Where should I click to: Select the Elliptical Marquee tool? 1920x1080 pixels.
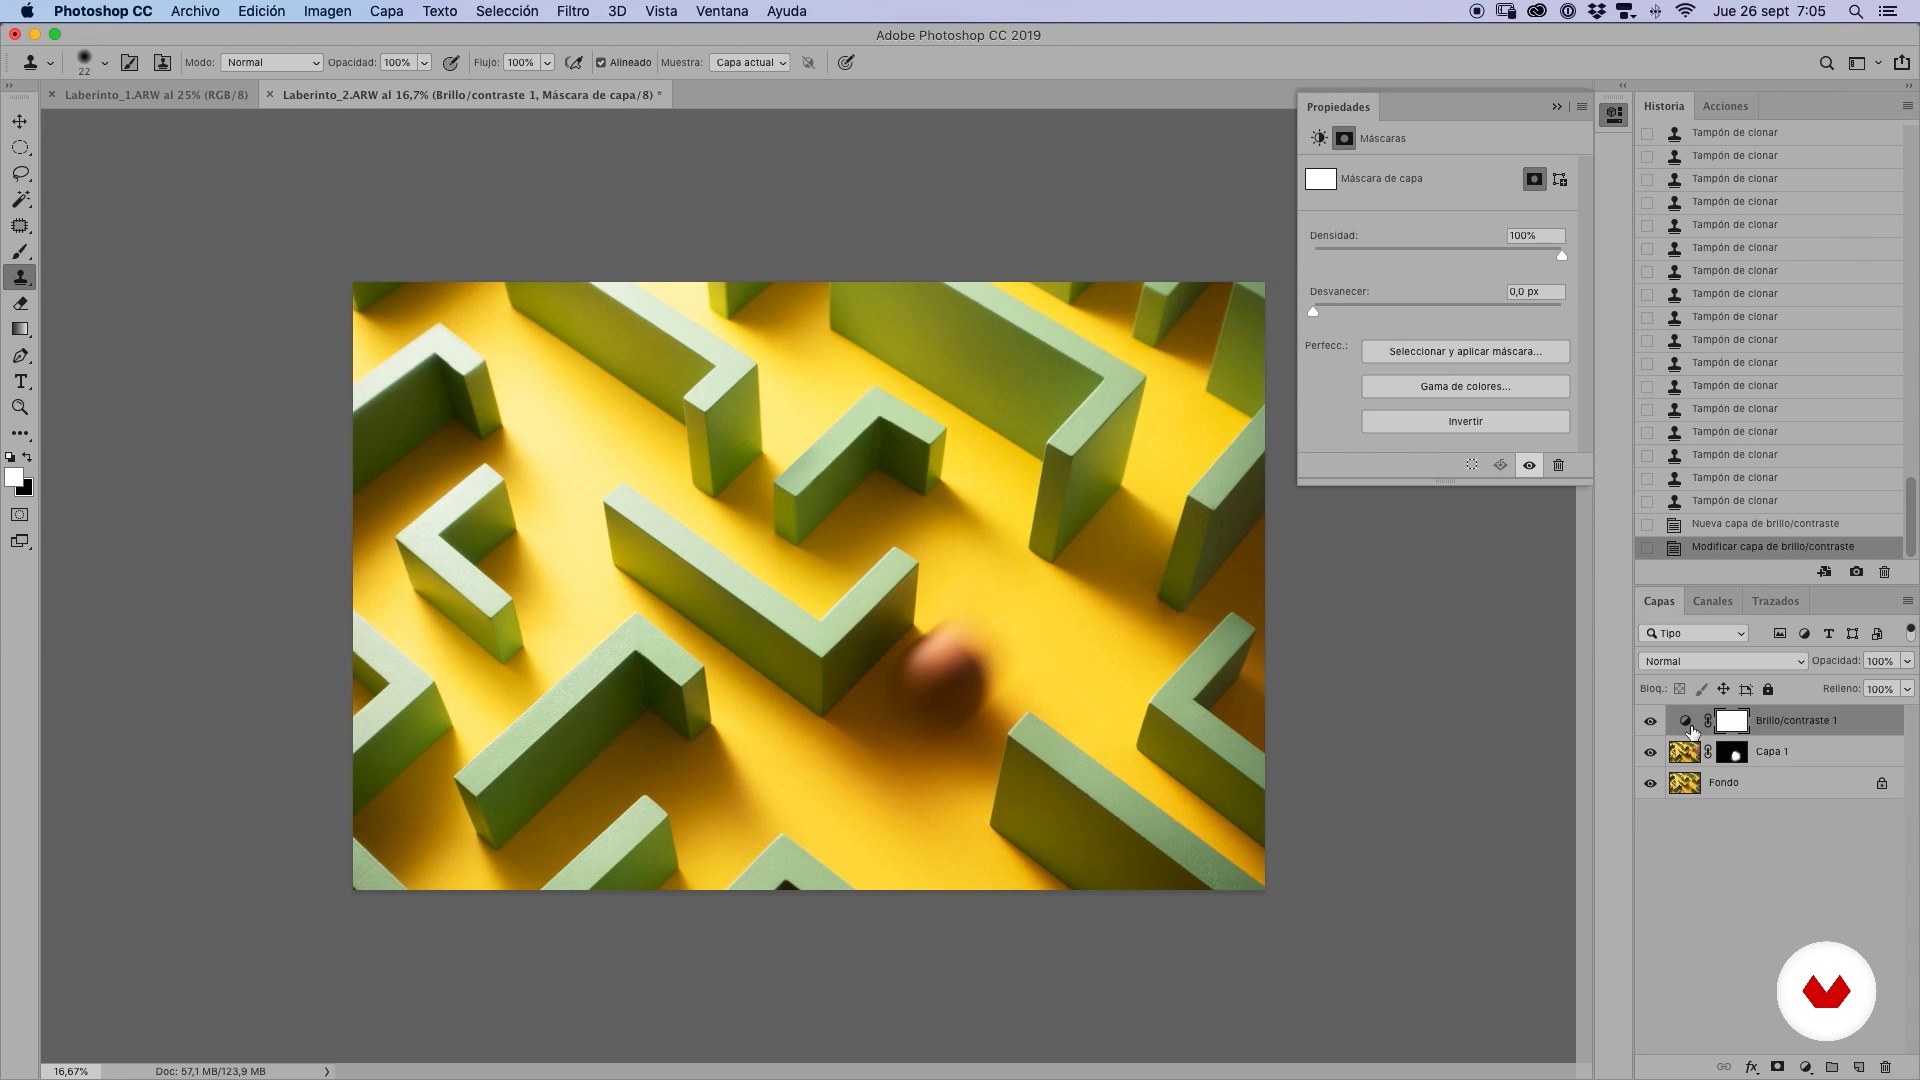click(x=20, y=148)
